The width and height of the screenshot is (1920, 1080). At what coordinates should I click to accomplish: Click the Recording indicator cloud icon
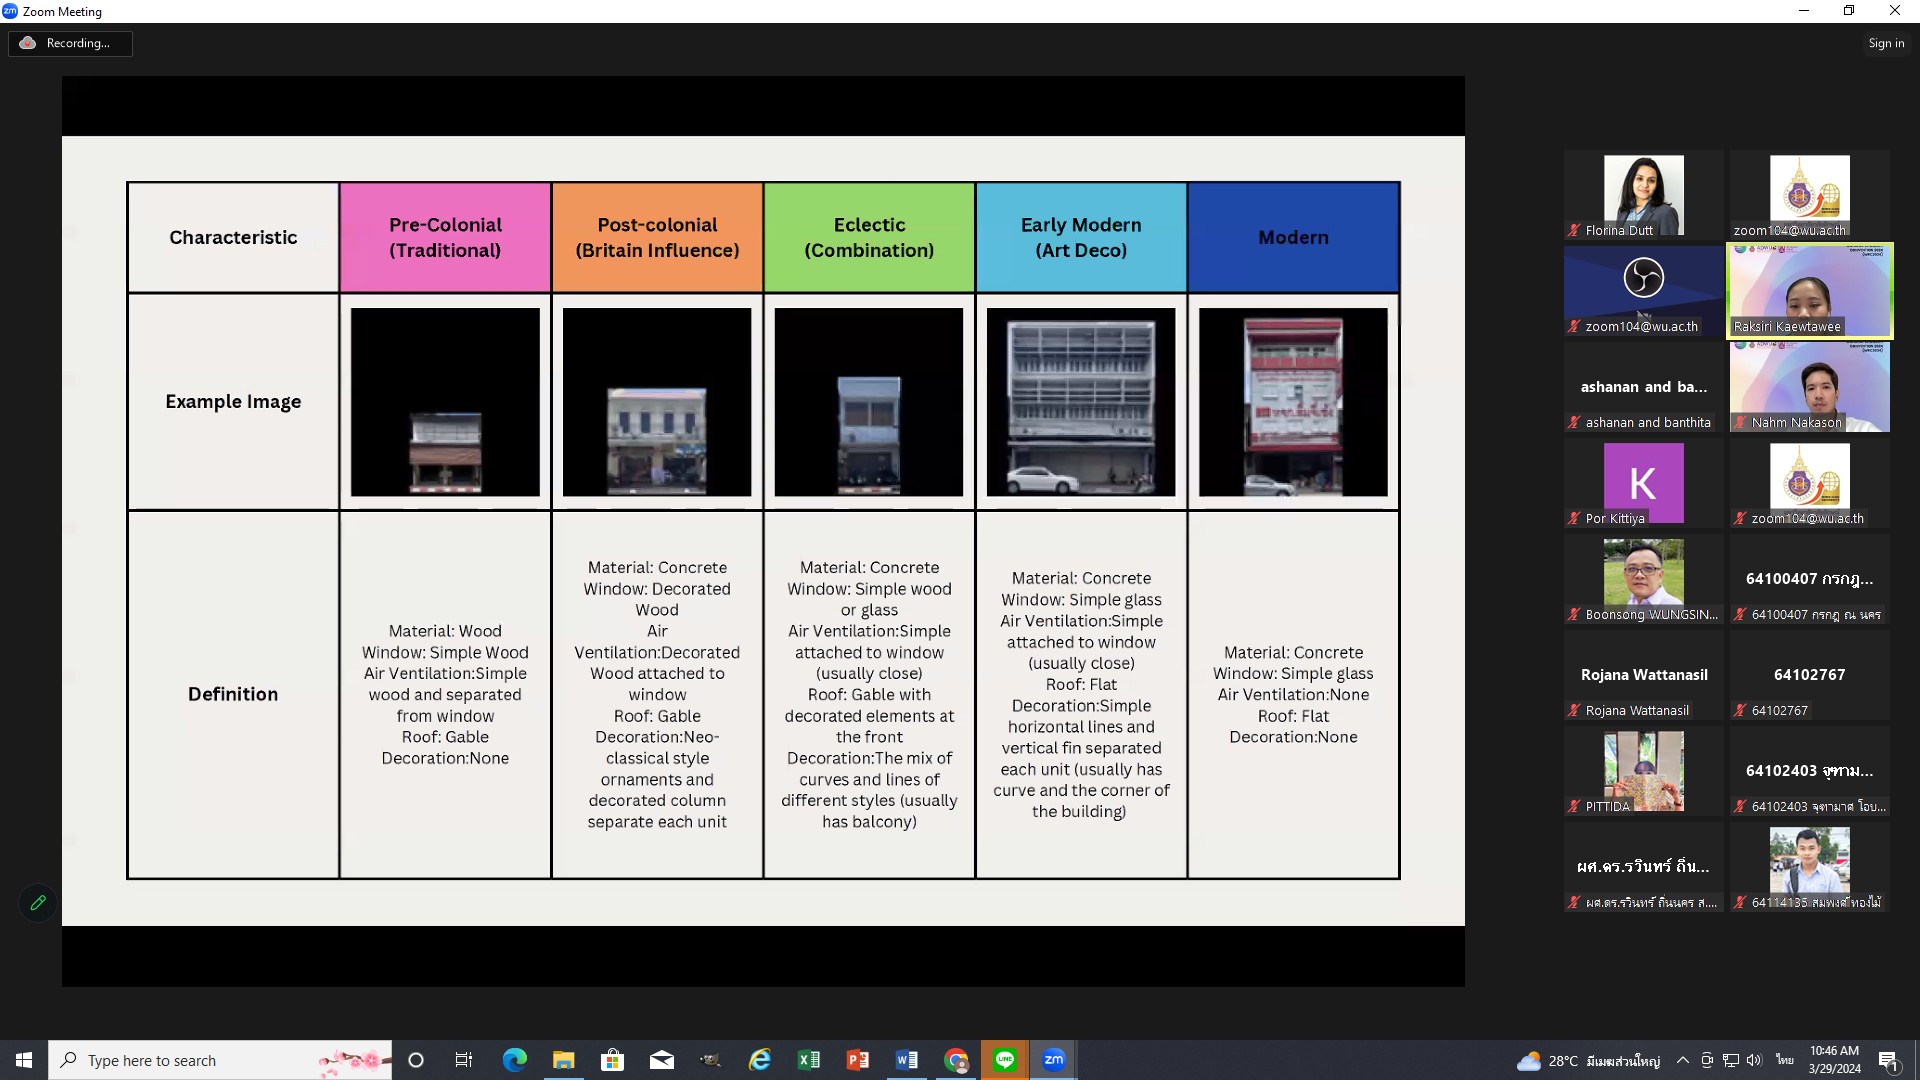pyautogui.click(x=28, y=43)
